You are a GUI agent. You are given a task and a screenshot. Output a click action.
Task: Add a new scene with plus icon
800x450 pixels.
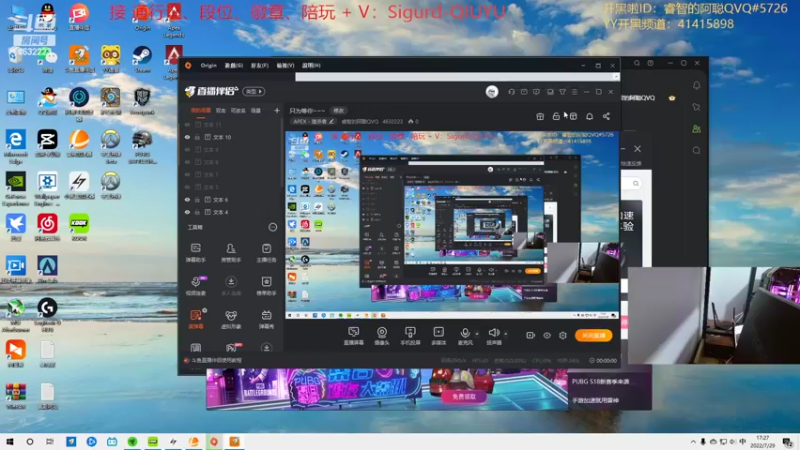click(277, 110)
